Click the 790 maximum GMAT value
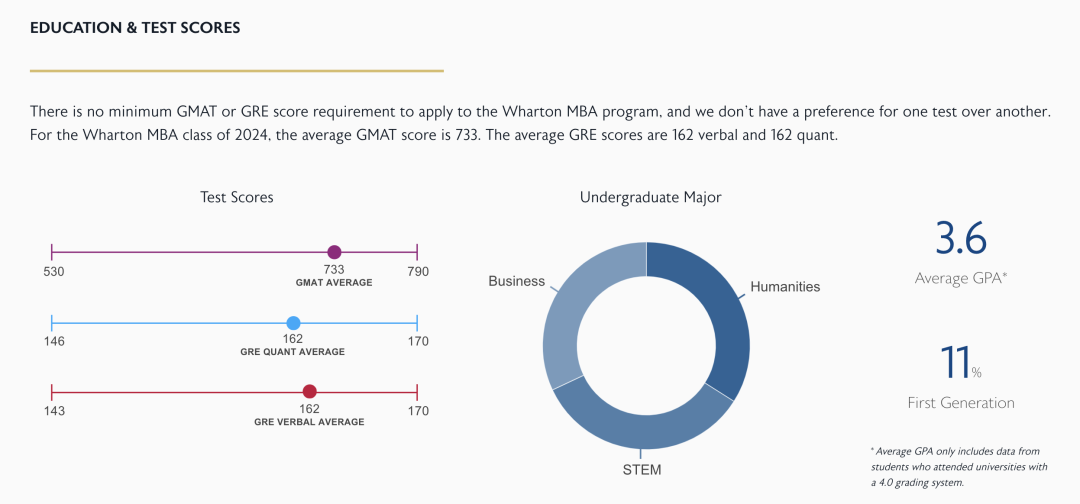The width and height of the screenshot is (1080, 504). (417, 271)
